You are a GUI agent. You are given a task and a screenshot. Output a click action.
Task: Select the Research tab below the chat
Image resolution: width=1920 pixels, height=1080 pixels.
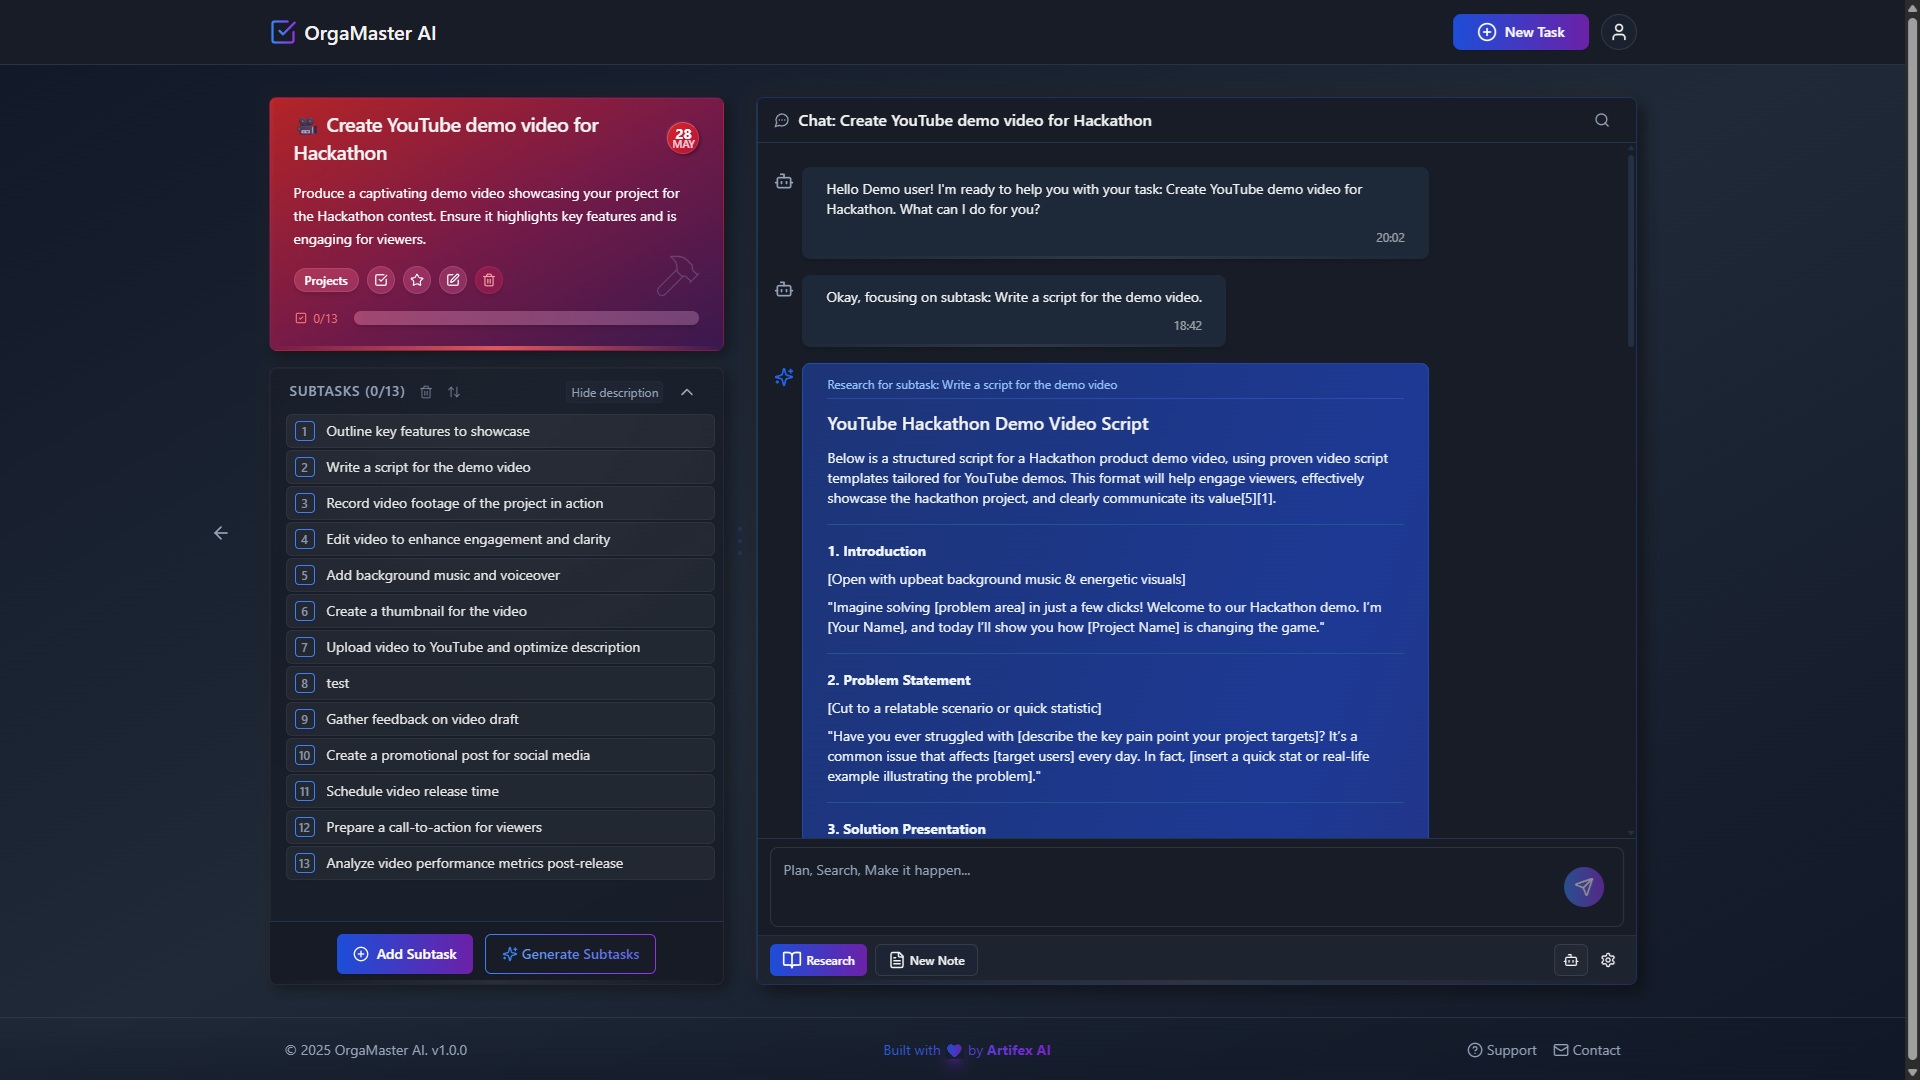click(818, 960)
